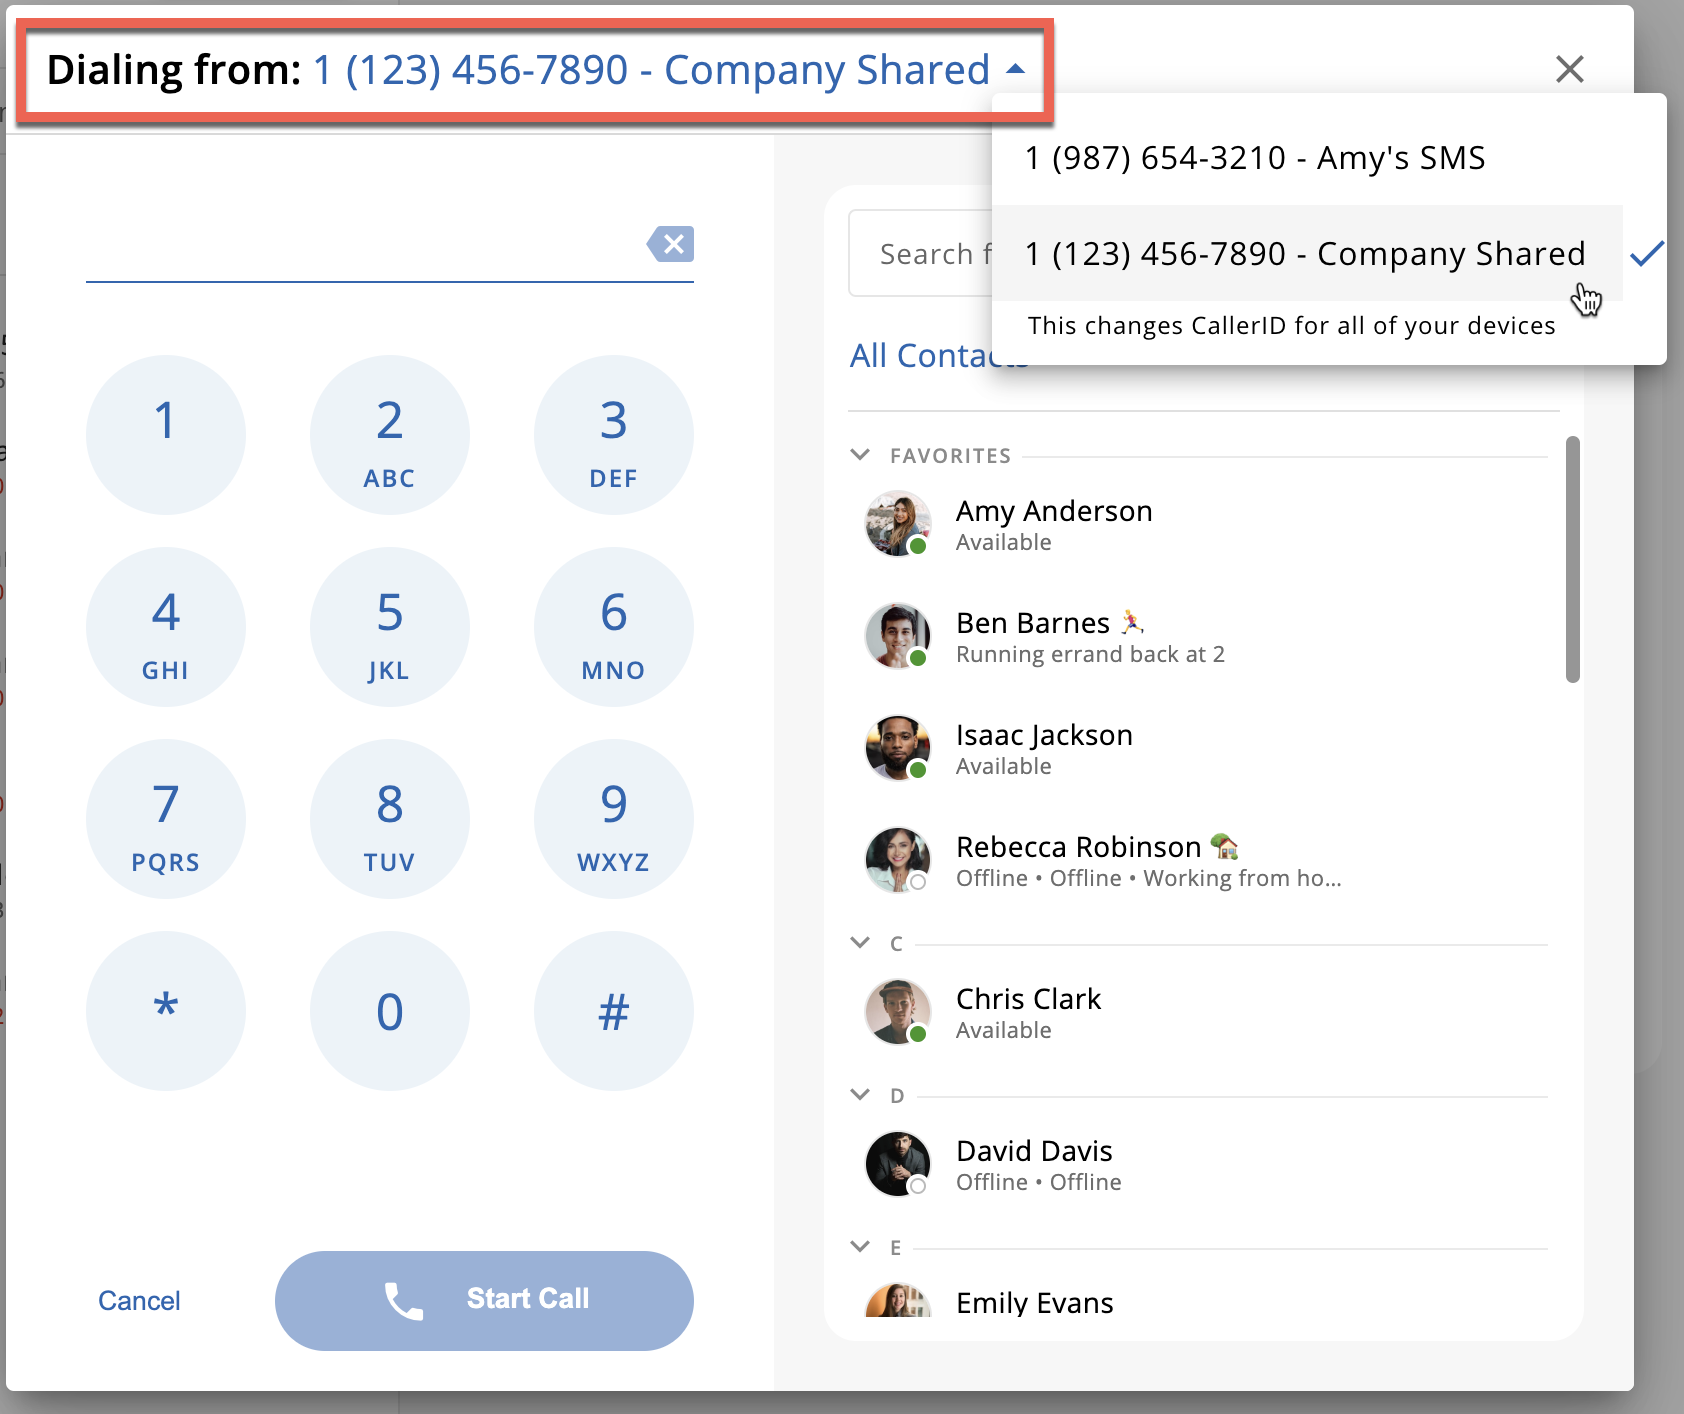Collapse the C contacts group
The image size is (1684, 1414).
coord(860,943)
